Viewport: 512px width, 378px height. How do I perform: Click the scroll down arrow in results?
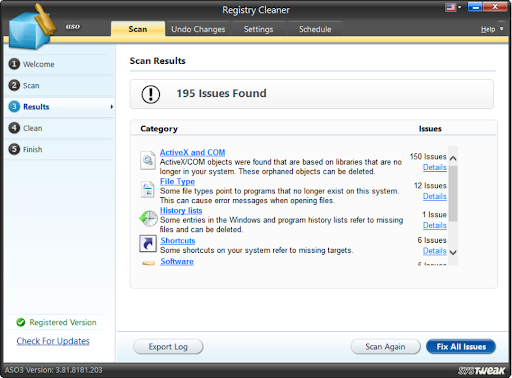coord(453,252)
